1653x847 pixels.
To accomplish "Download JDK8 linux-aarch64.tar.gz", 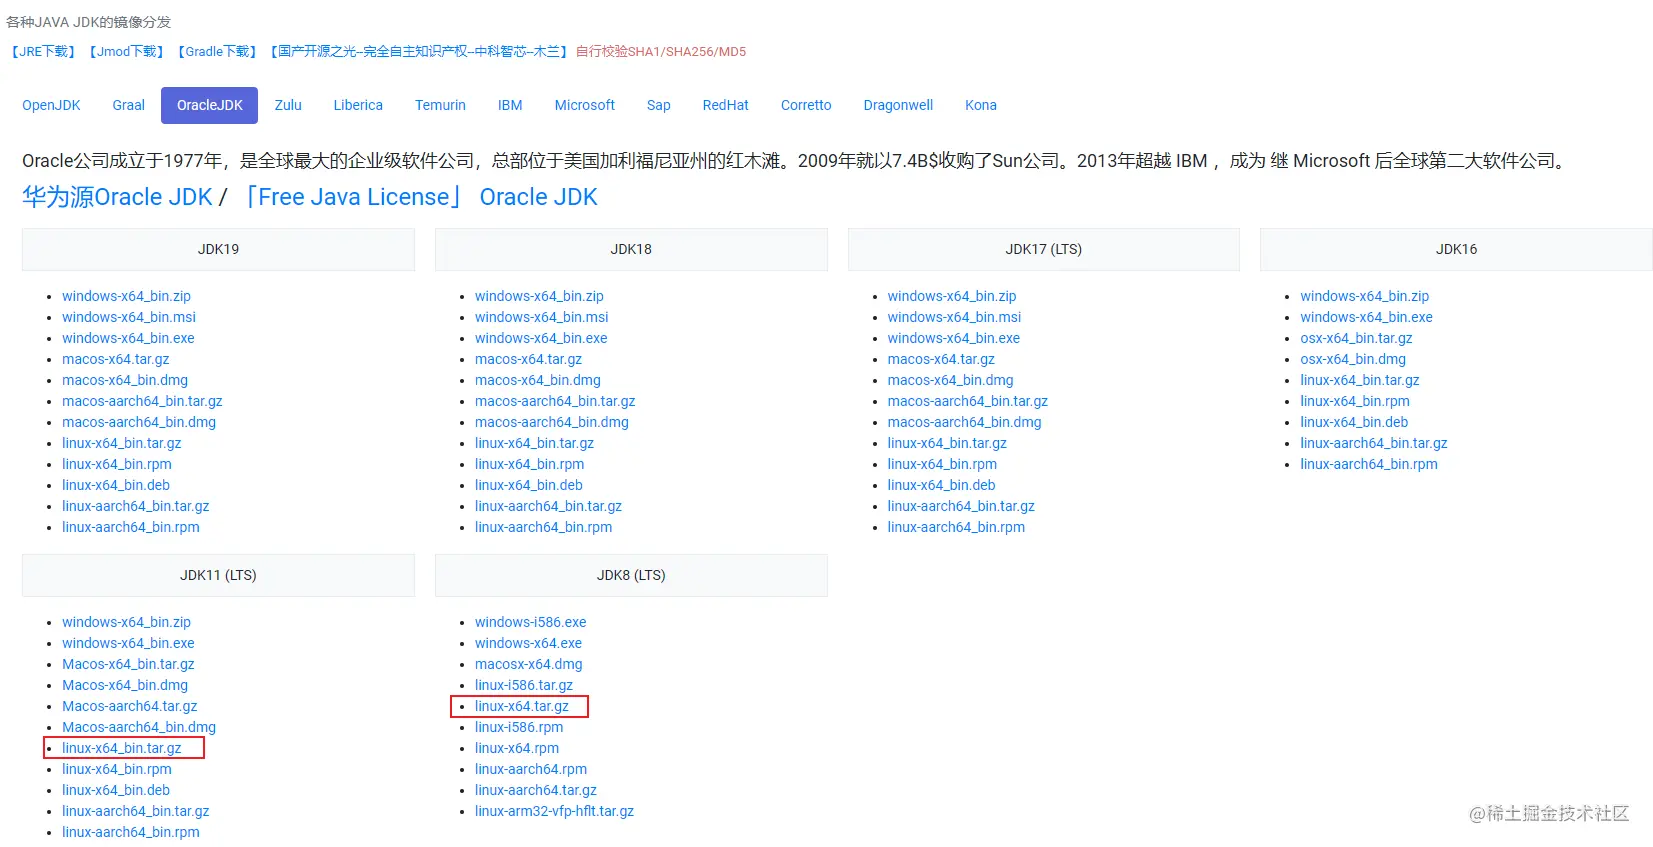I will click(536, 790).
